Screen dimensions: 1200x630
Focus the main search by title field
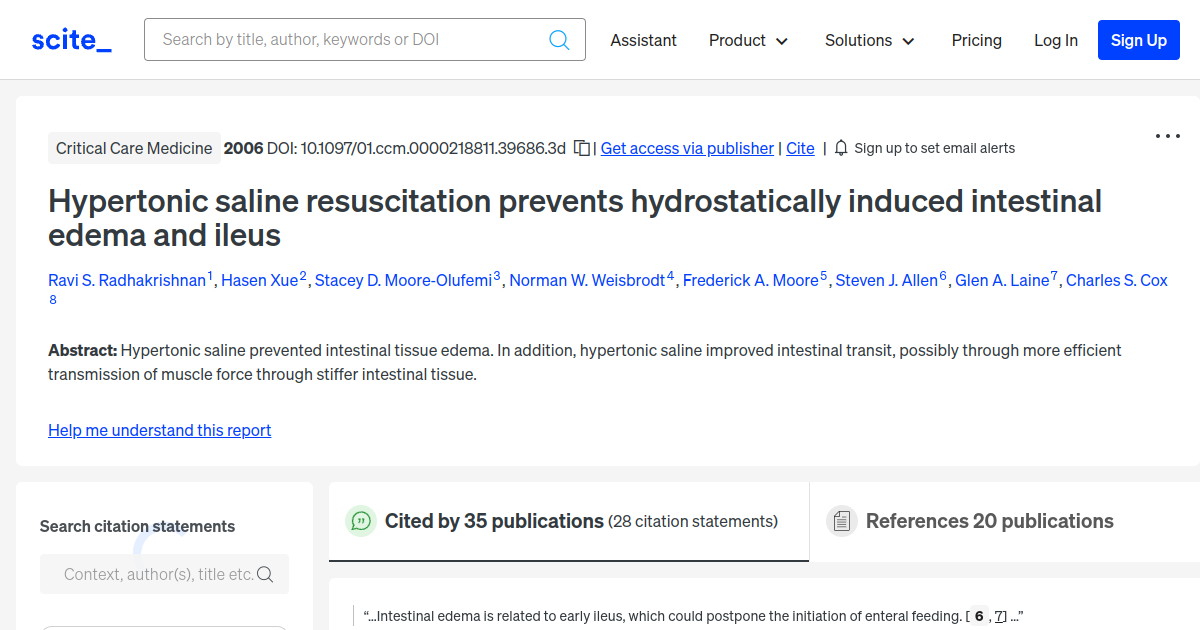(x=350, y=40)
